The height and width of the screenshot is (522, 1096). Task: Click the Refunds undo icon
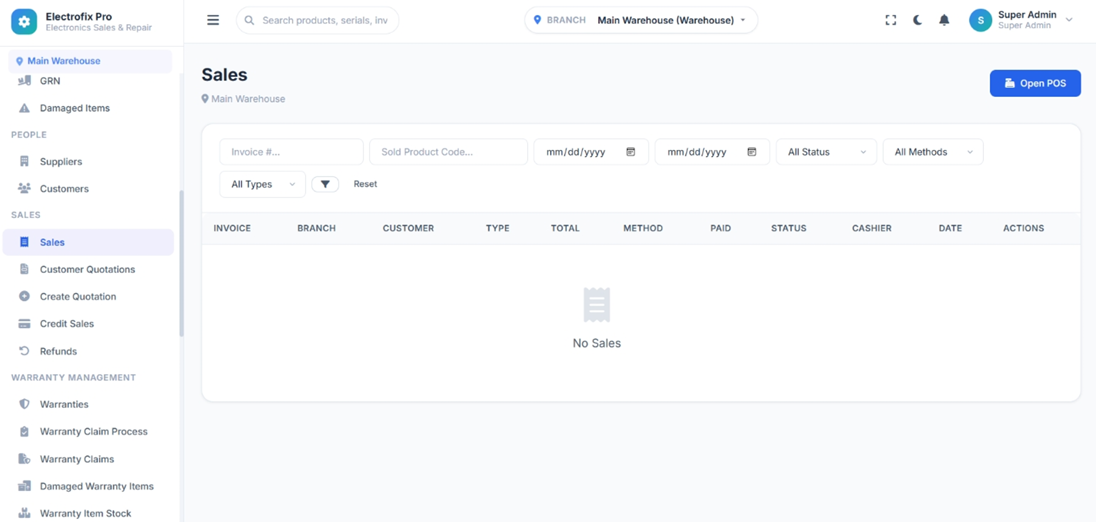tap(24, 351)
